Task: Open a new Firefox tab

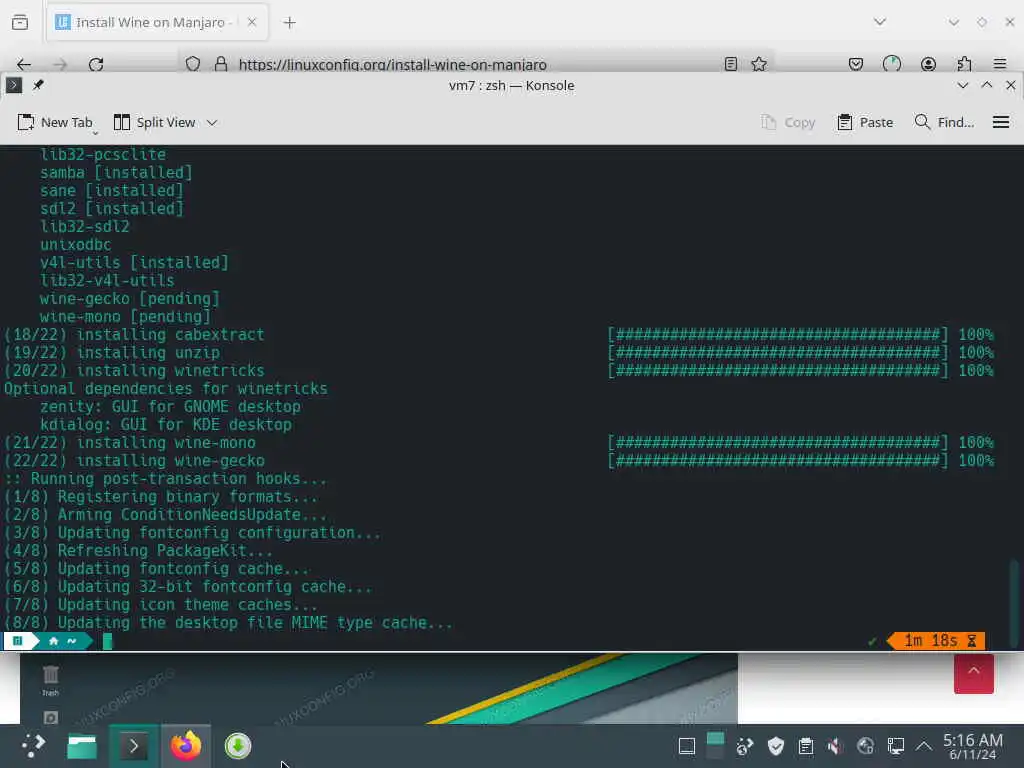Action: coord(289,23)
